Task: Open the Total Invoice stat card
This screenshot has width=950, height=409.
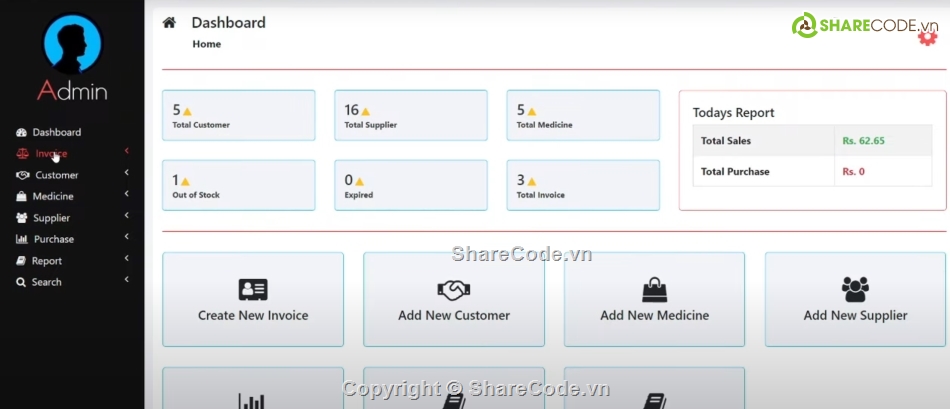Action: (583, 185)
